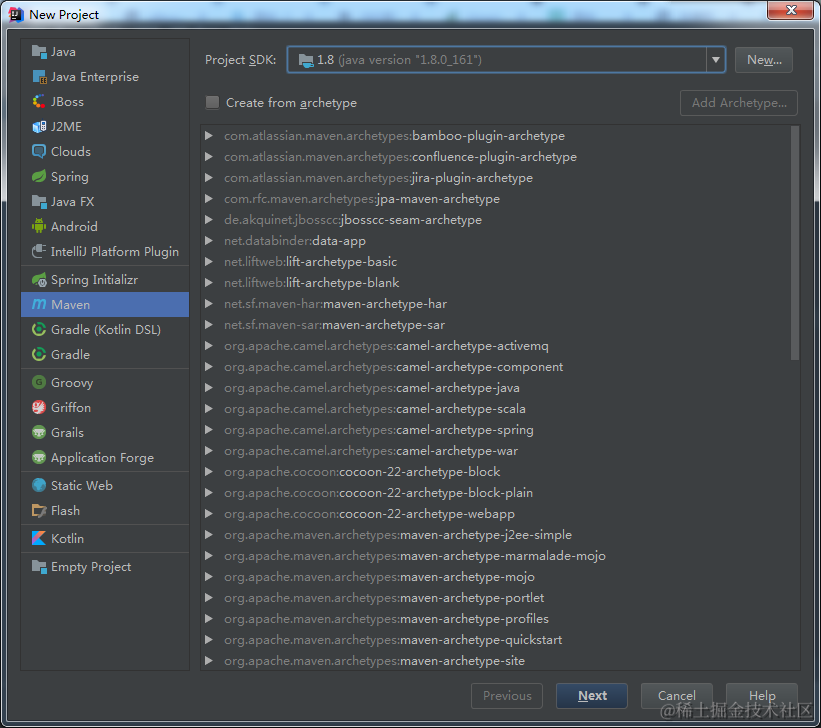Choose the Grails icon
The image size is (821, 728).
click(39, 433)
